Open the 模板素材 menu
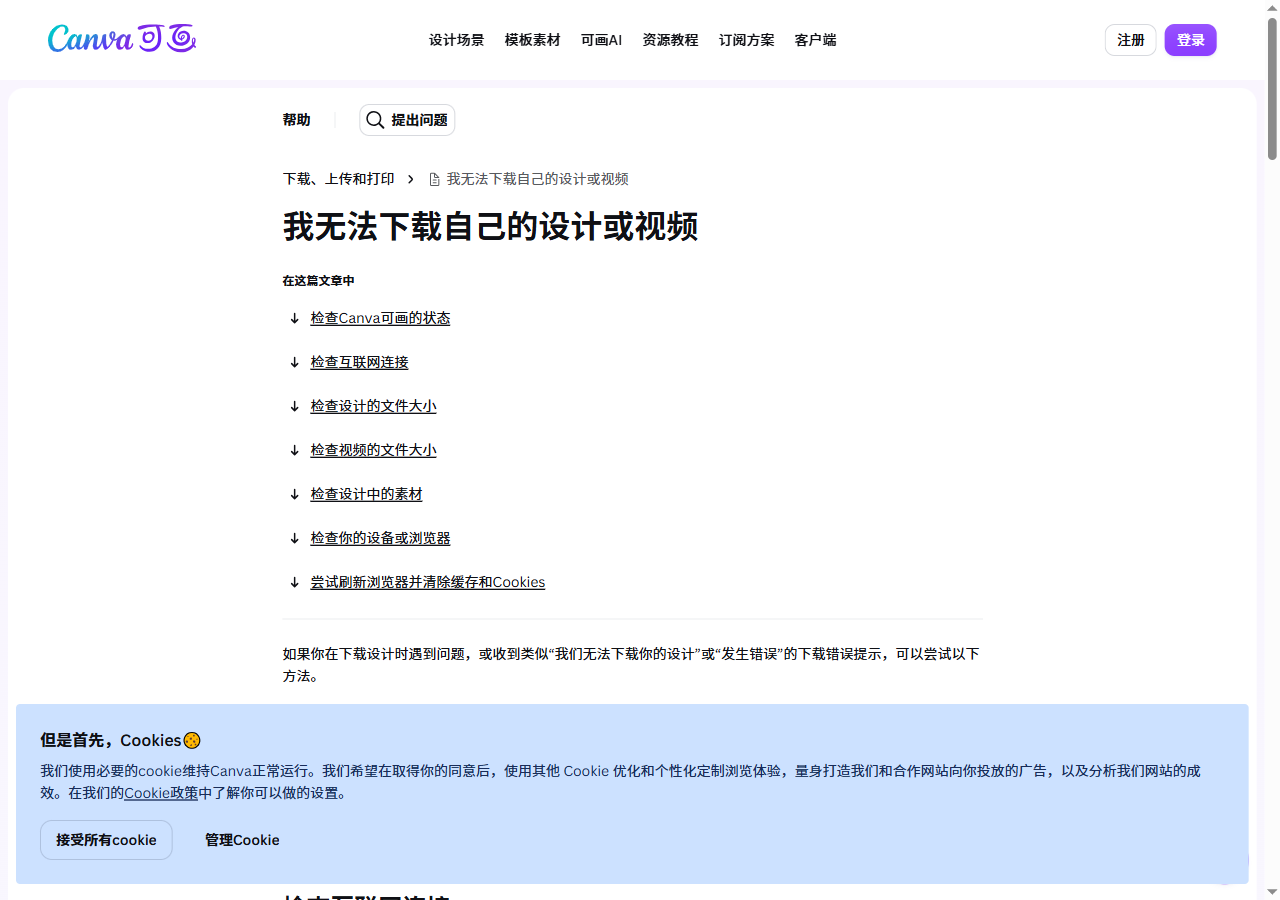Screen dimensions: 1280x900 tap(533, 40)
